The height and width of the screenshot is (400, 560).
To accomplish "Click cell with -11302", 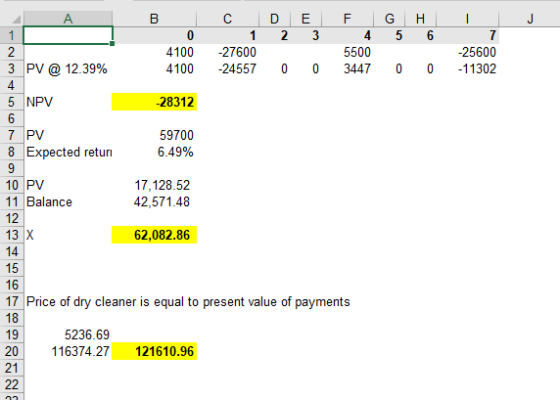I will coord(467,69).
